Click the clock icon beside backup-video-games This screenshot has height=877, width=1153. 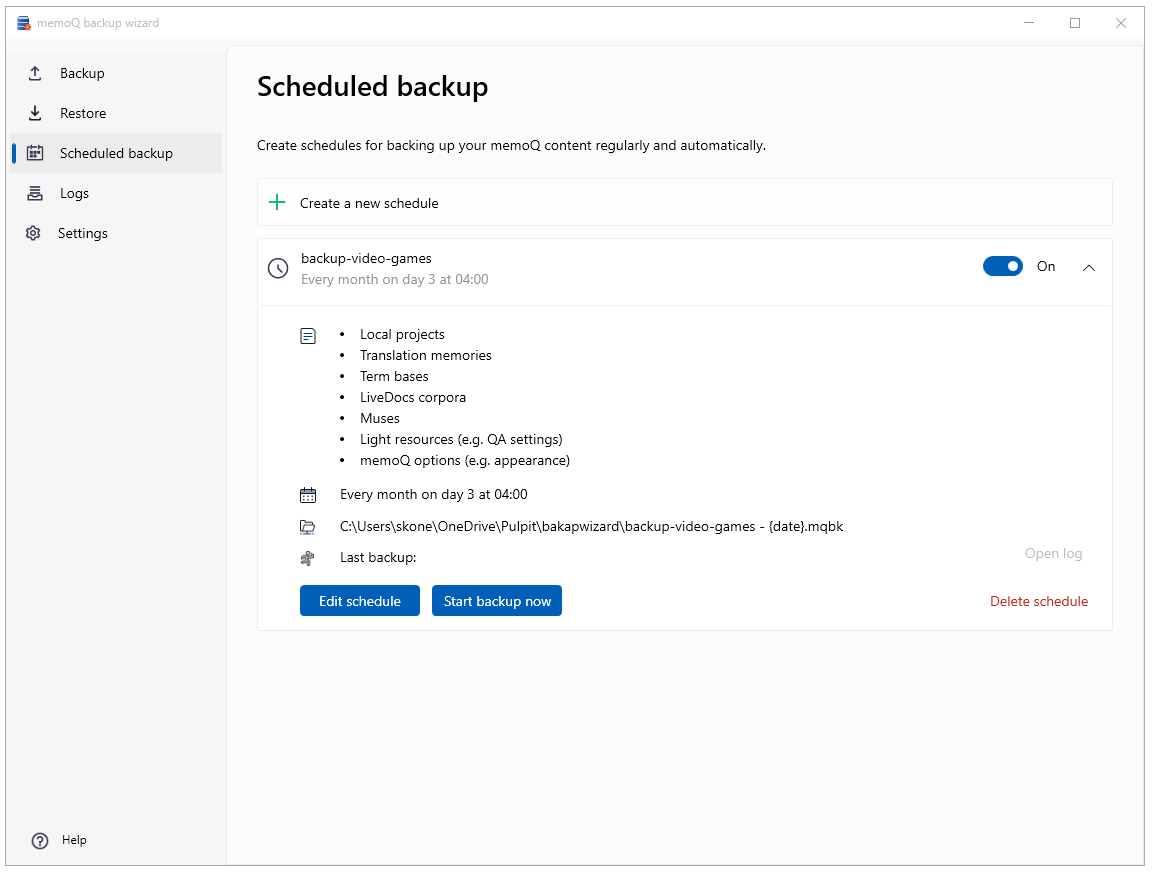(x=277, y=267)
